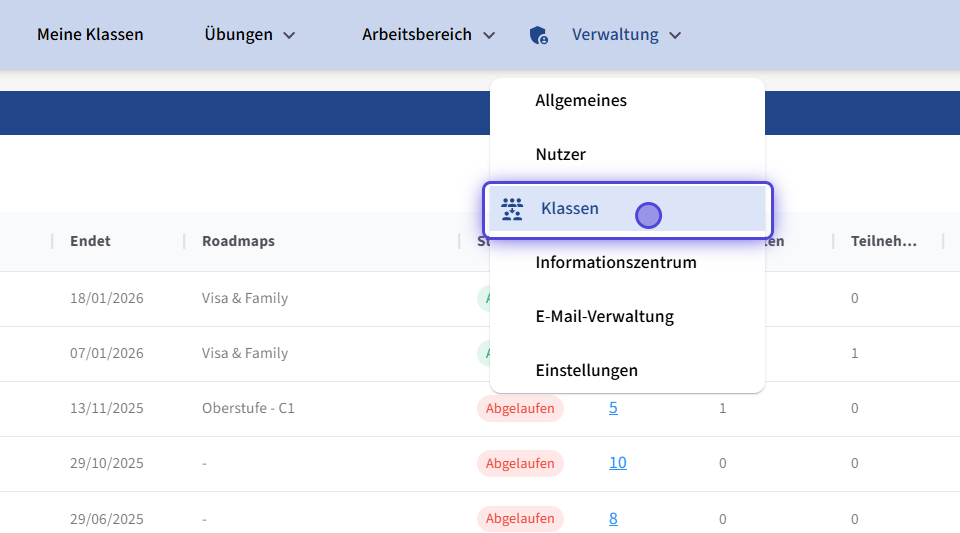Select Allgemeines from the Verwaltung menu
The height and width of the screenshot is (533, 960).
tap(581, 101)
